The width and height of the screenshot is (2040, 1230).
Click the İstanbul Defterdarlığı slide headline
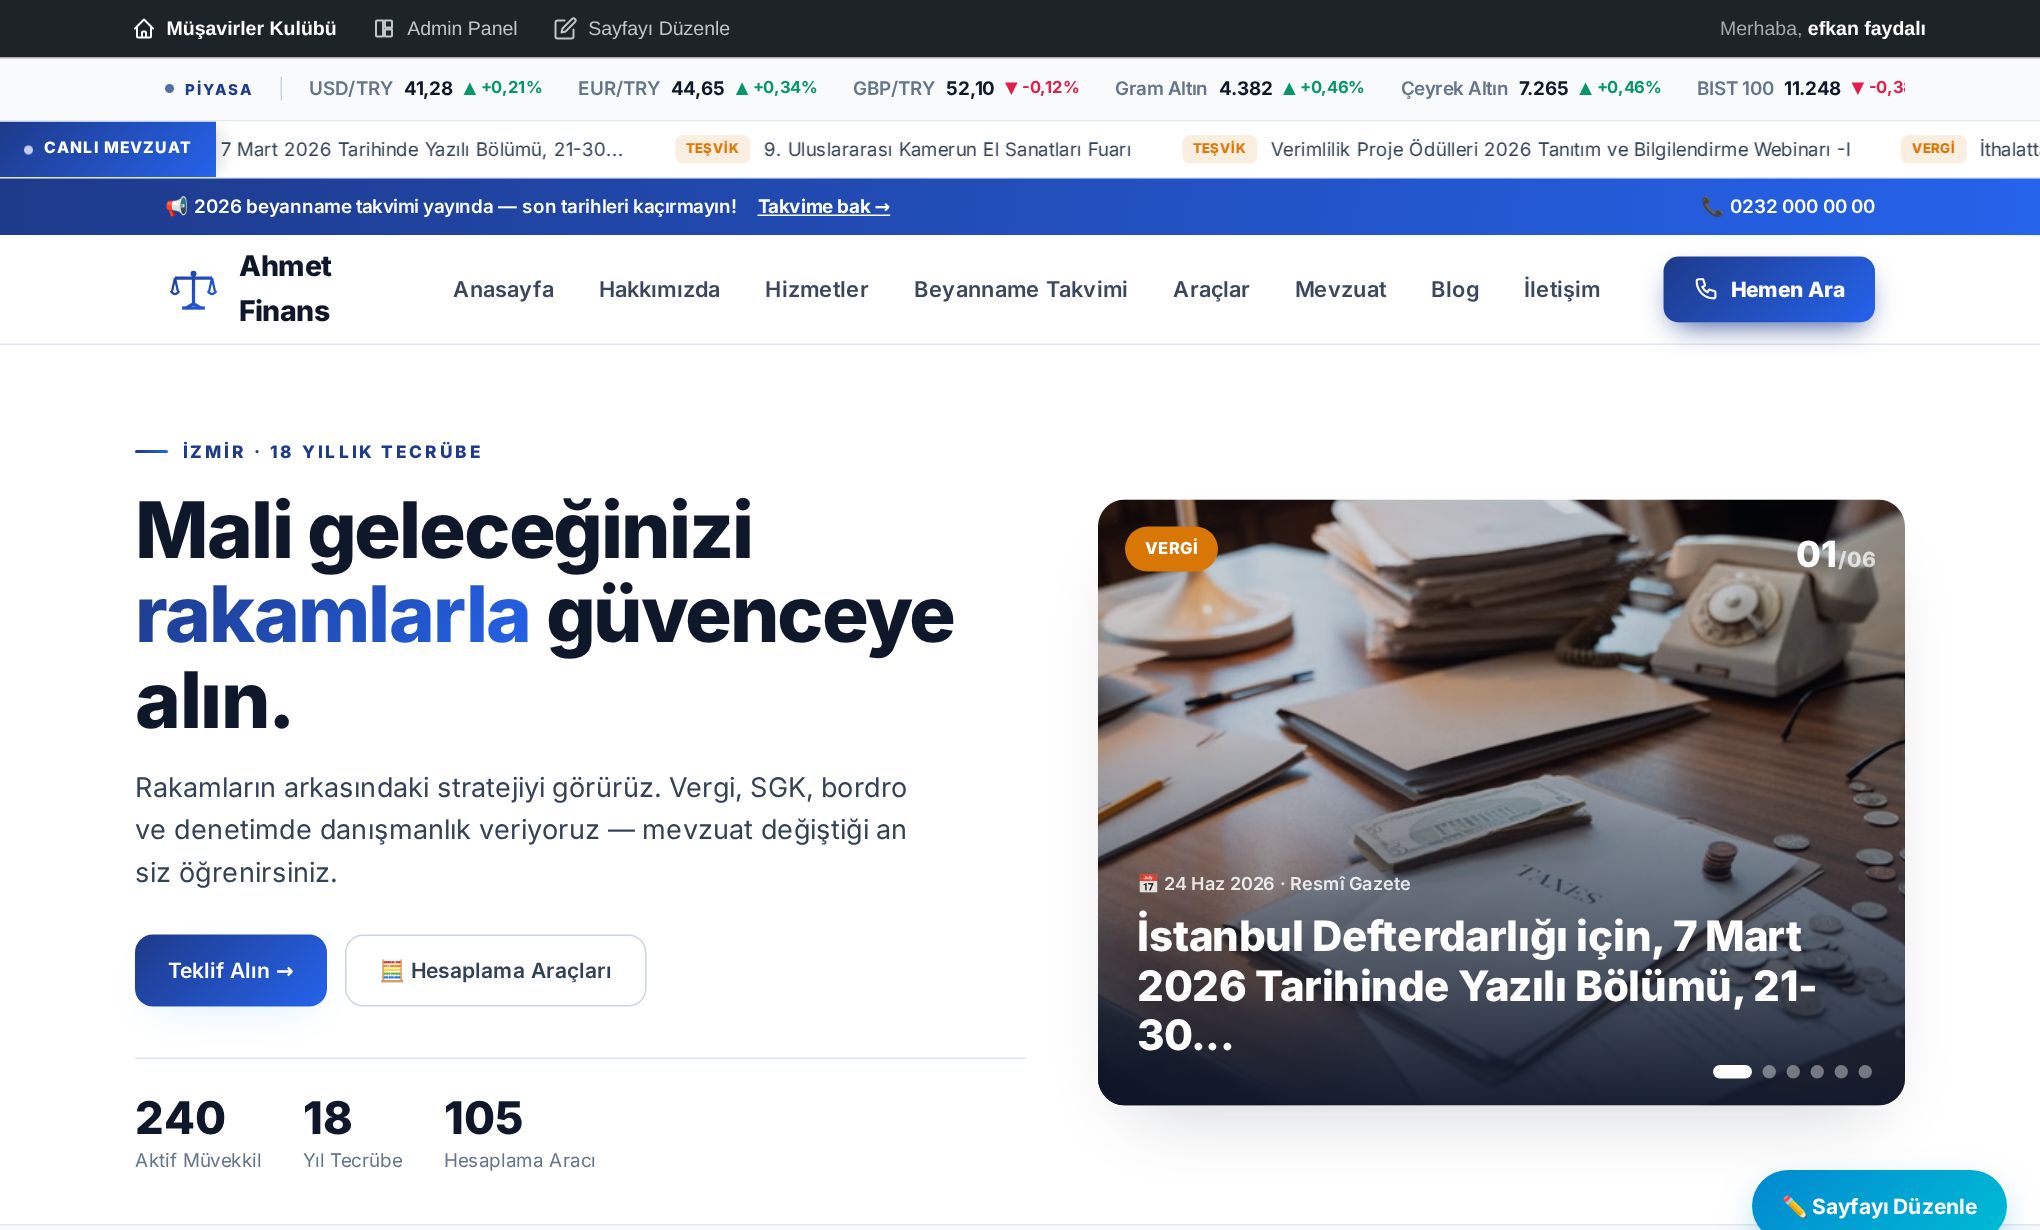1477,985
